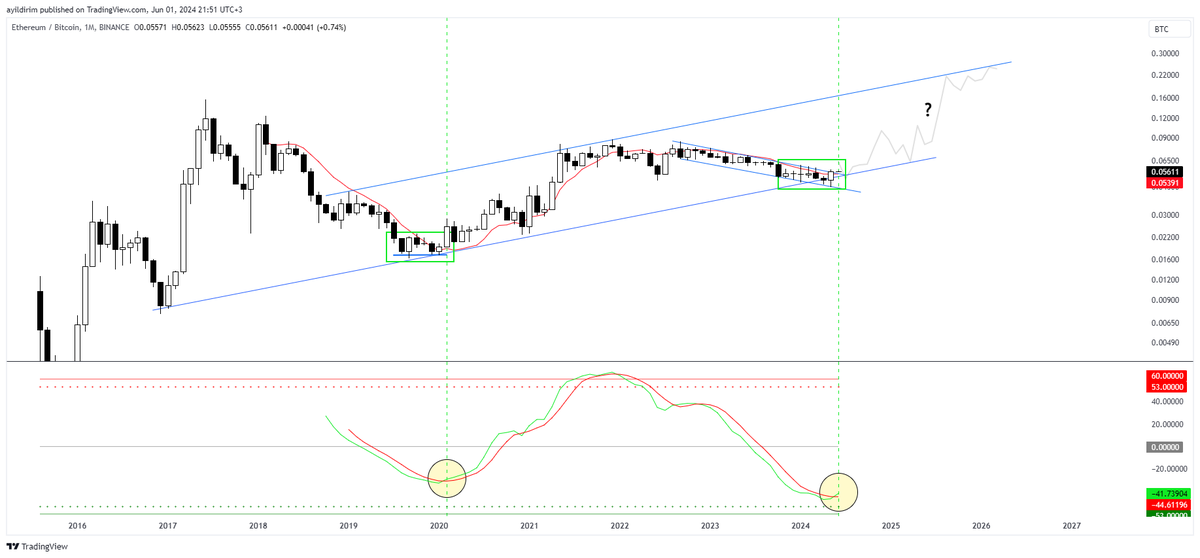
Task: Click the 2027 time axis label
Action: tap(1072, 524)
